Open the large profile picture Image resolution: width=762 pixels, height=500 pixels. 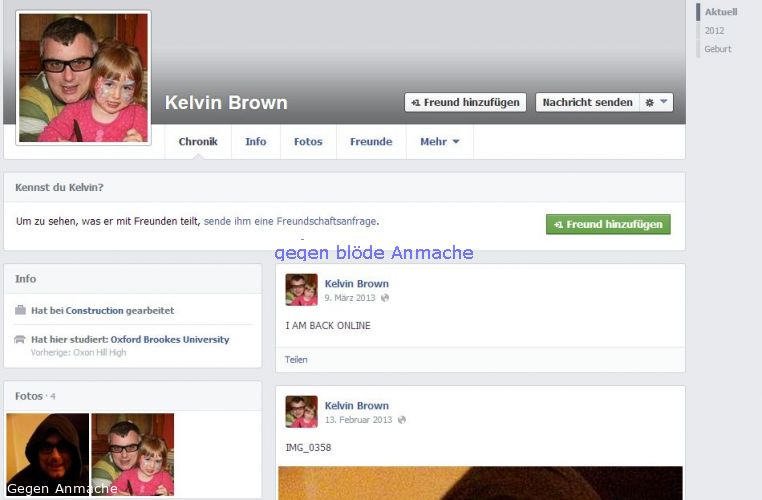click(x=83, y=78)
